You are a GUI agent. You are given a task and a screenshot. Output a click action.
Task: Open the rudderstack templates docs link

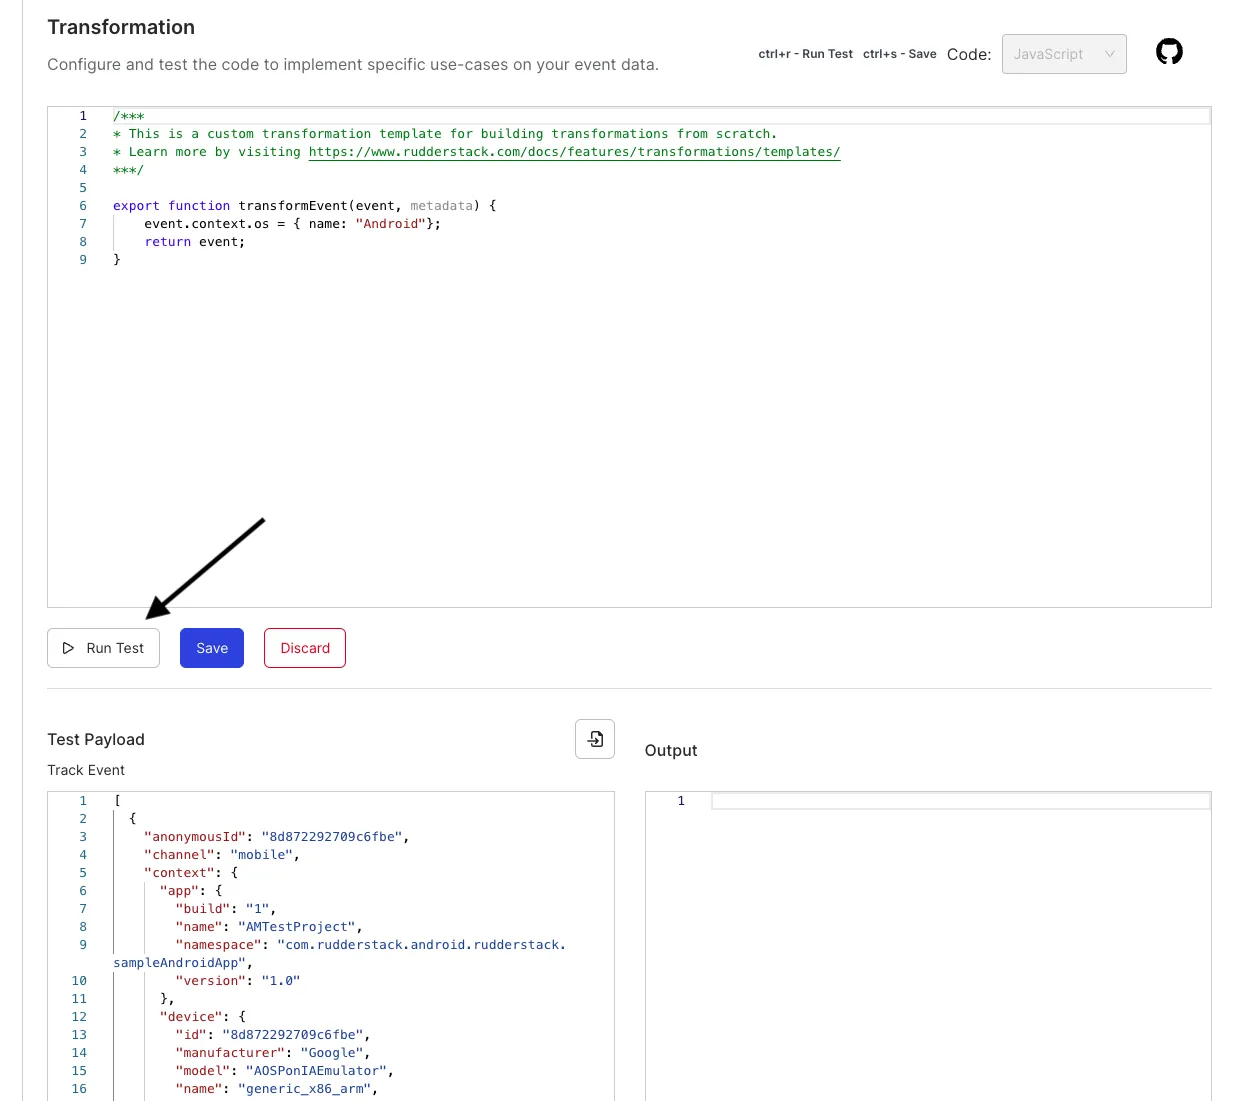tap(574, 152)
